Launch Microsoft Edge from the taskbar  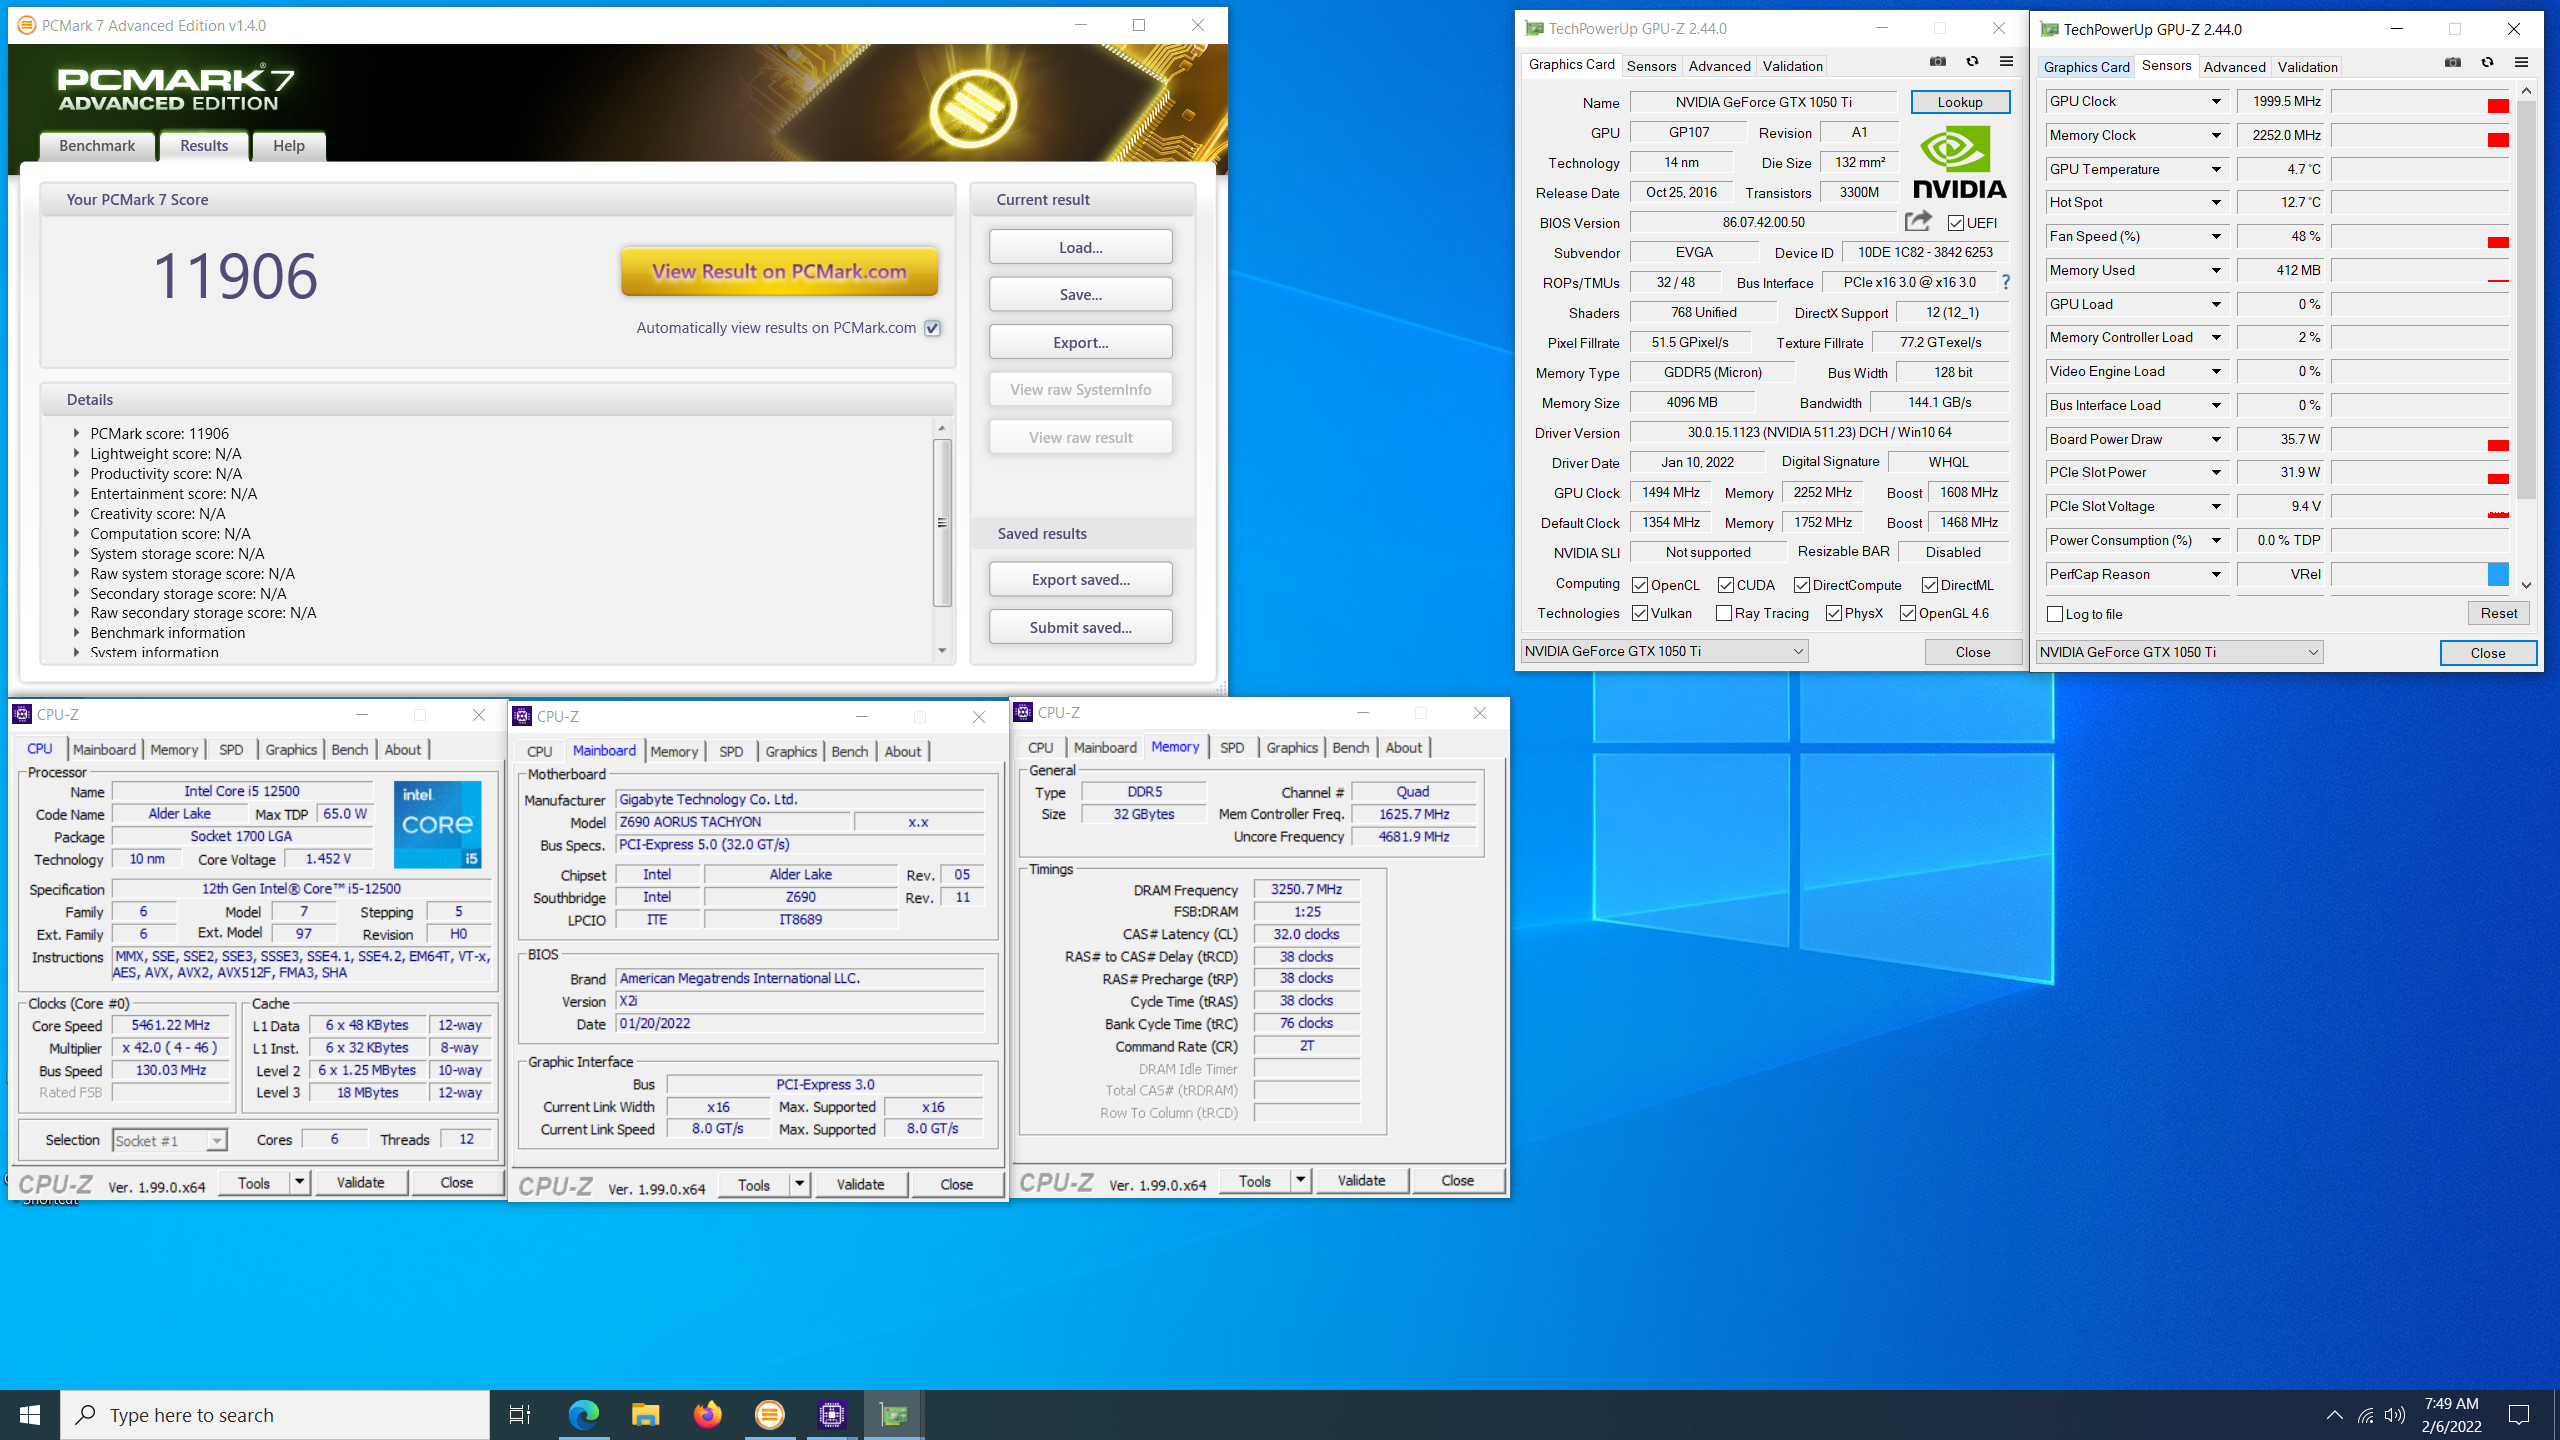[x=583, y=1415]
